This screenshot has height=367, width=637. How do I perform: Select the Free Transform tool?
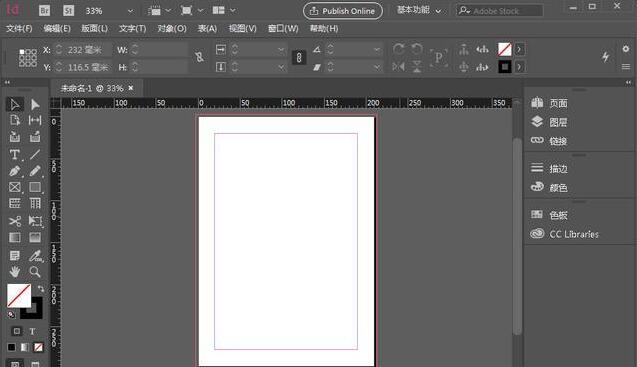(x=35, y=221)
